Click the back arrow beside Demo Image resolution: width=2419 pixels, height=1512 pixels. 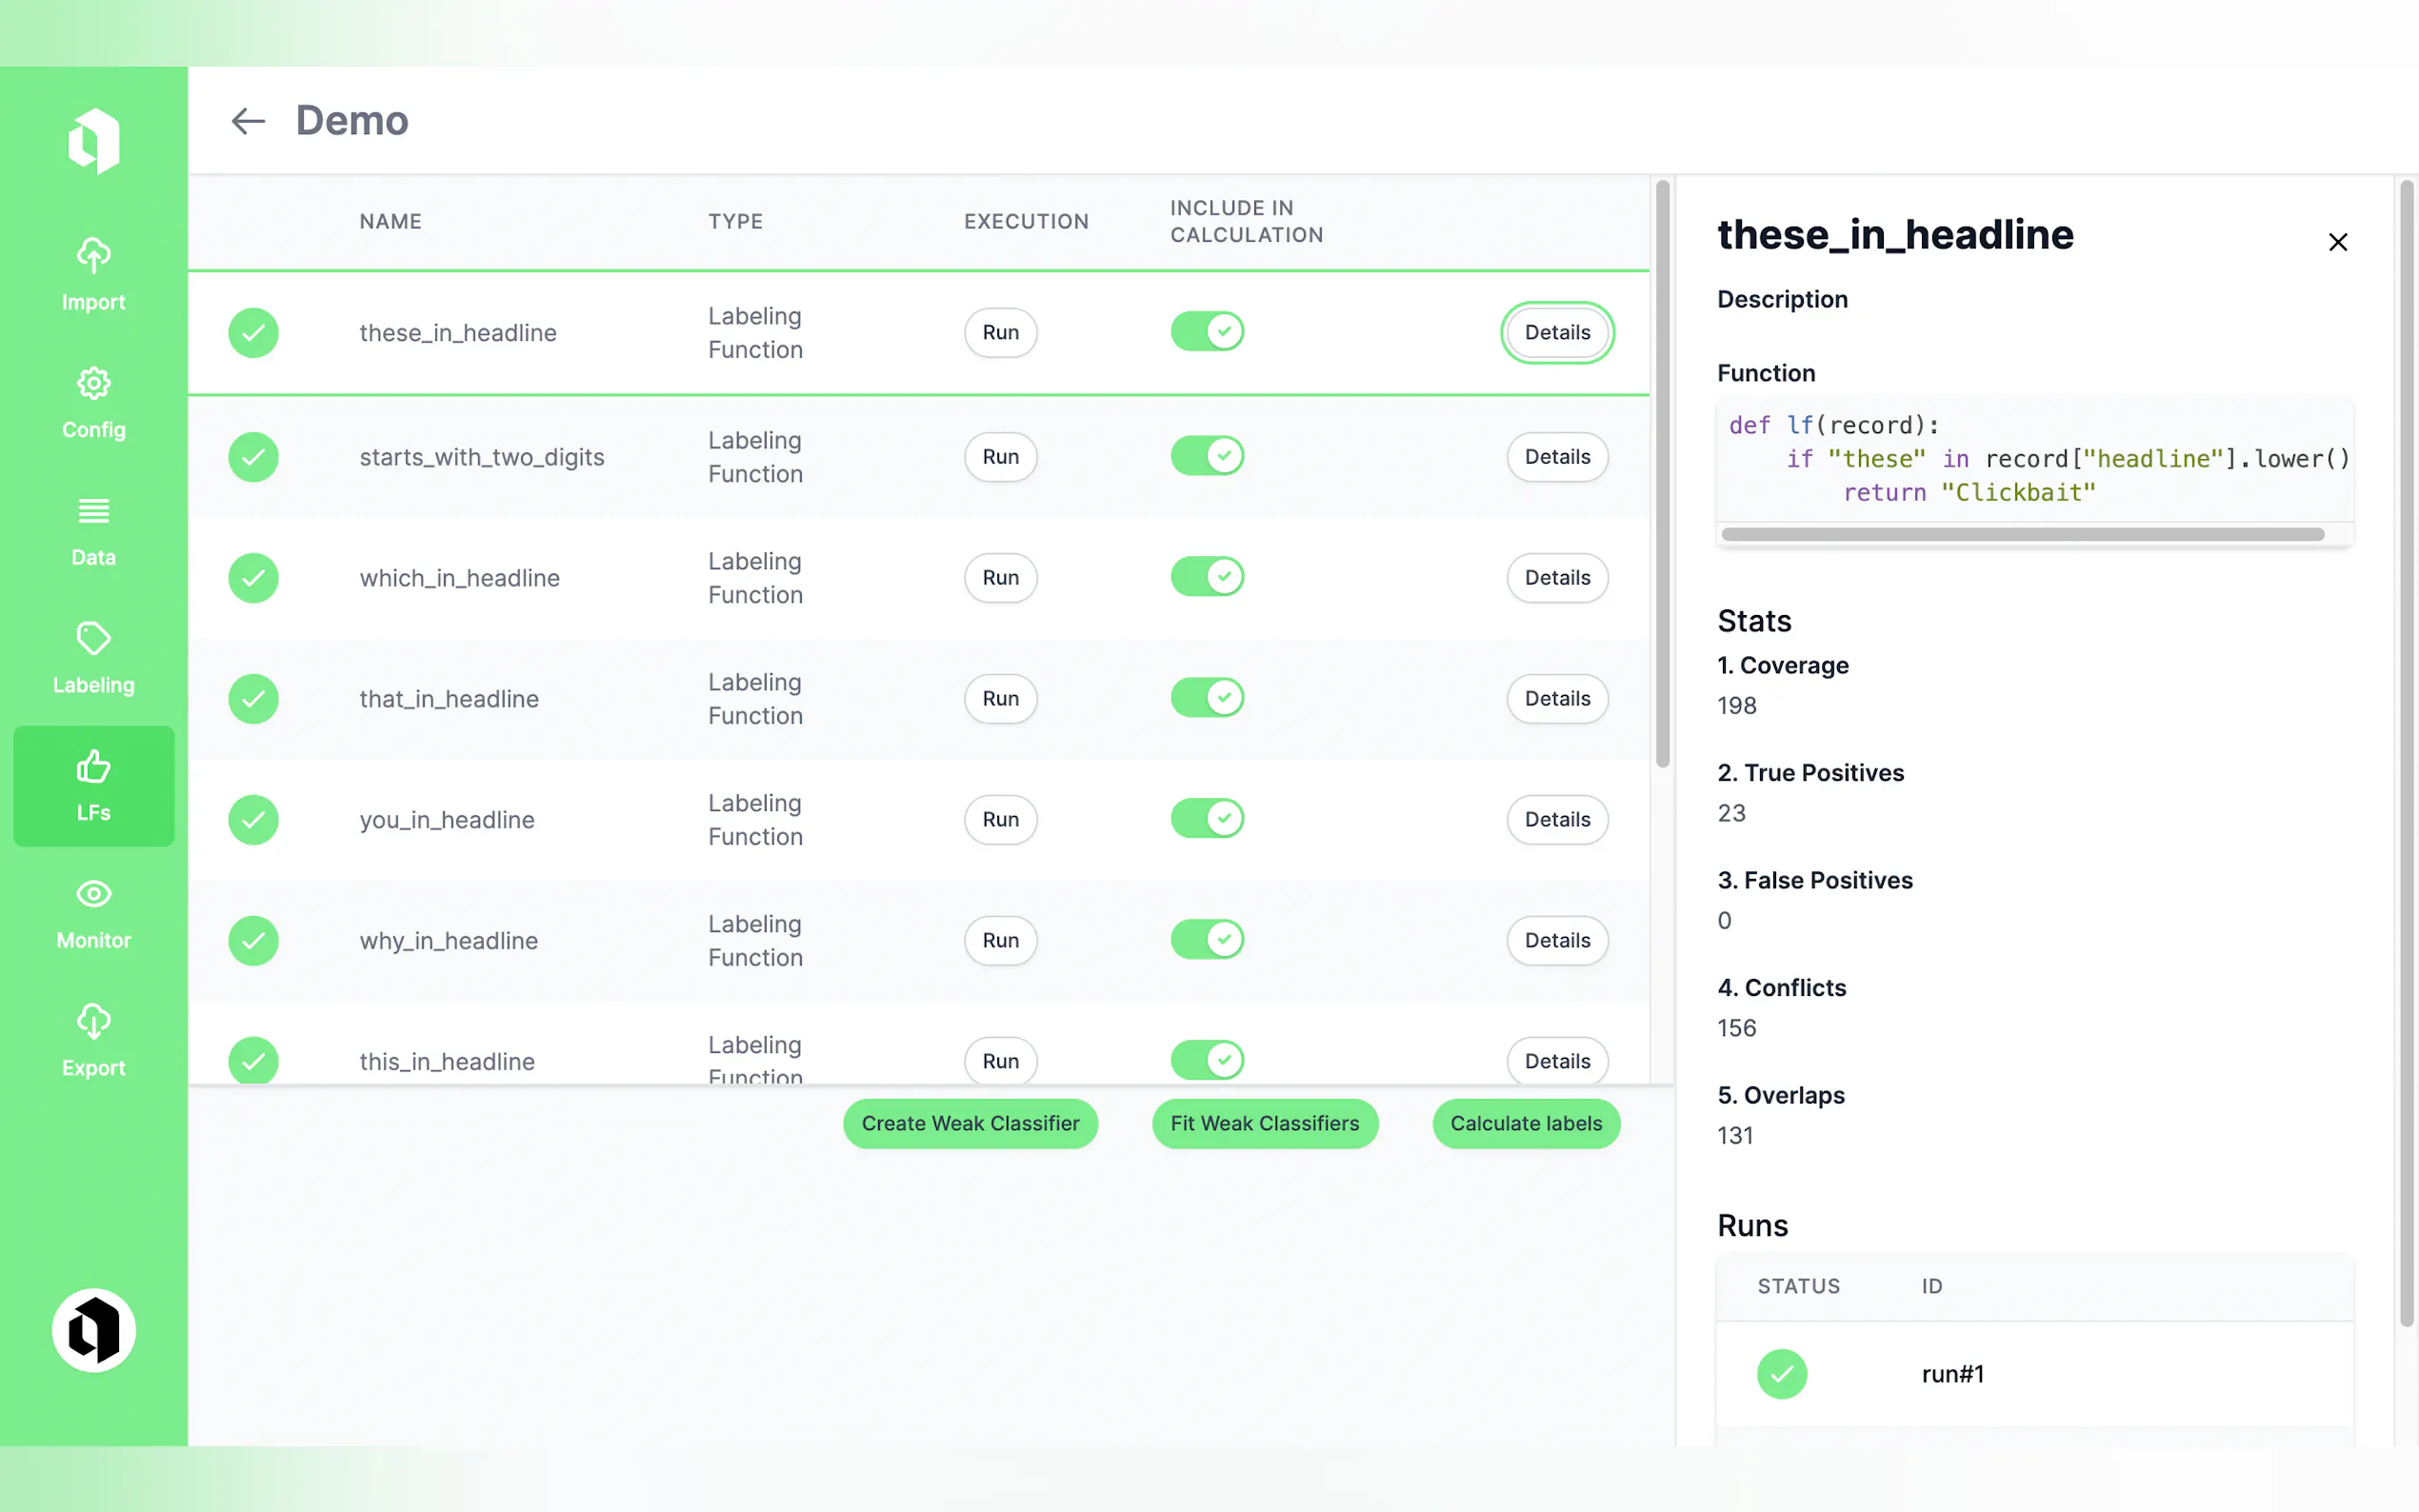[x=248, y=121]
